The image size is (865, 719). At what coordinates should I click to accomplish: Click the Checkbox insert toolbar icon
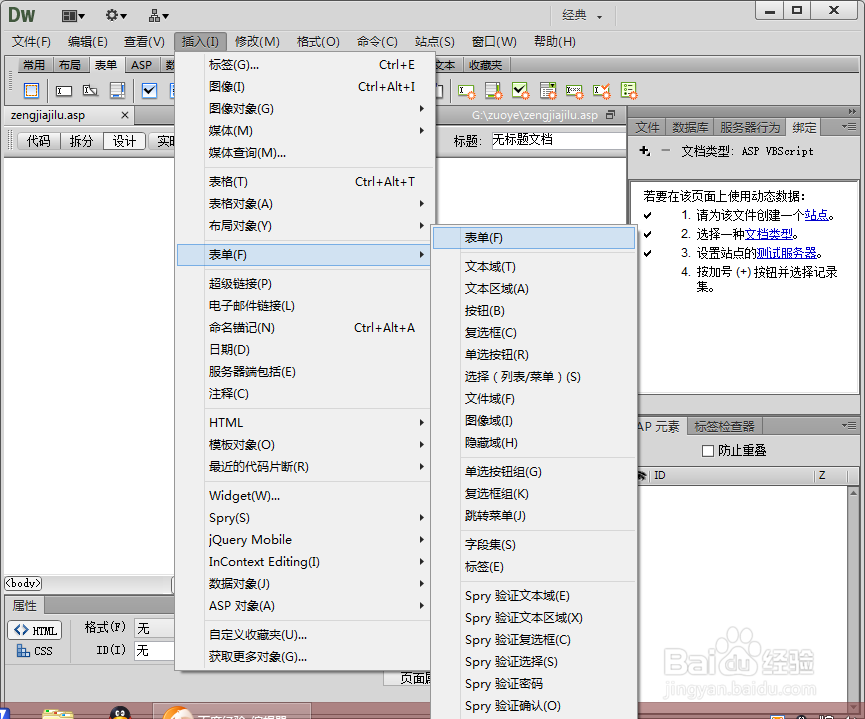coord(149,90)
